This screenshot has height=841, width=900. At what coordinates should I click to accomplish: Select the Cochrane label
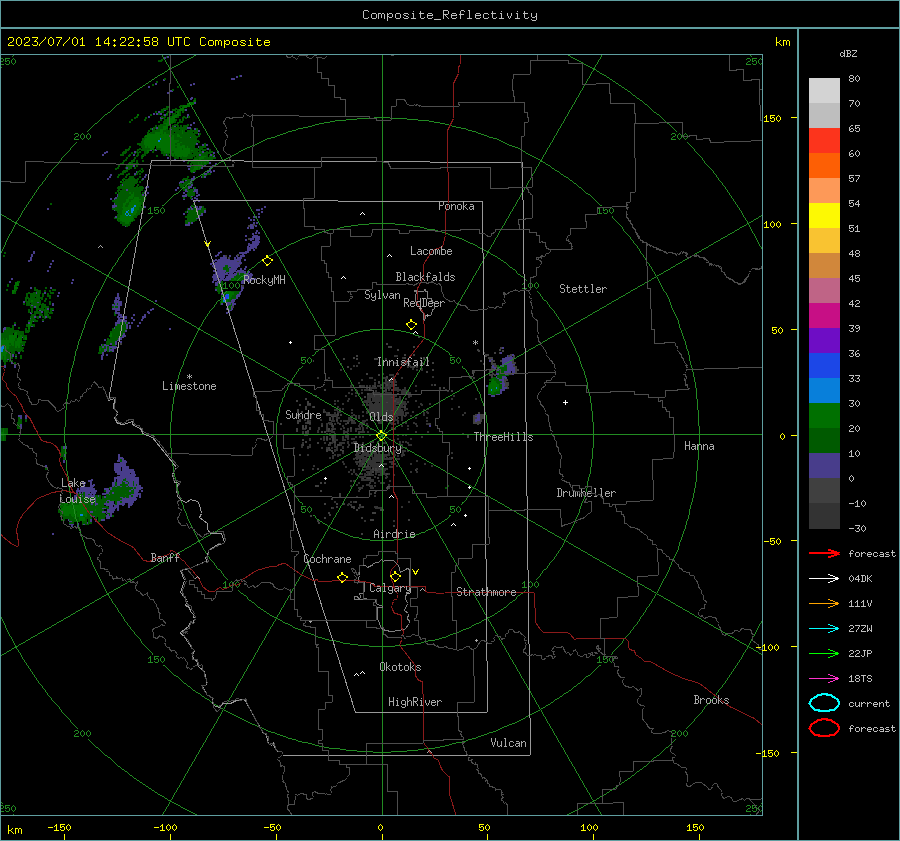(327, 559)
